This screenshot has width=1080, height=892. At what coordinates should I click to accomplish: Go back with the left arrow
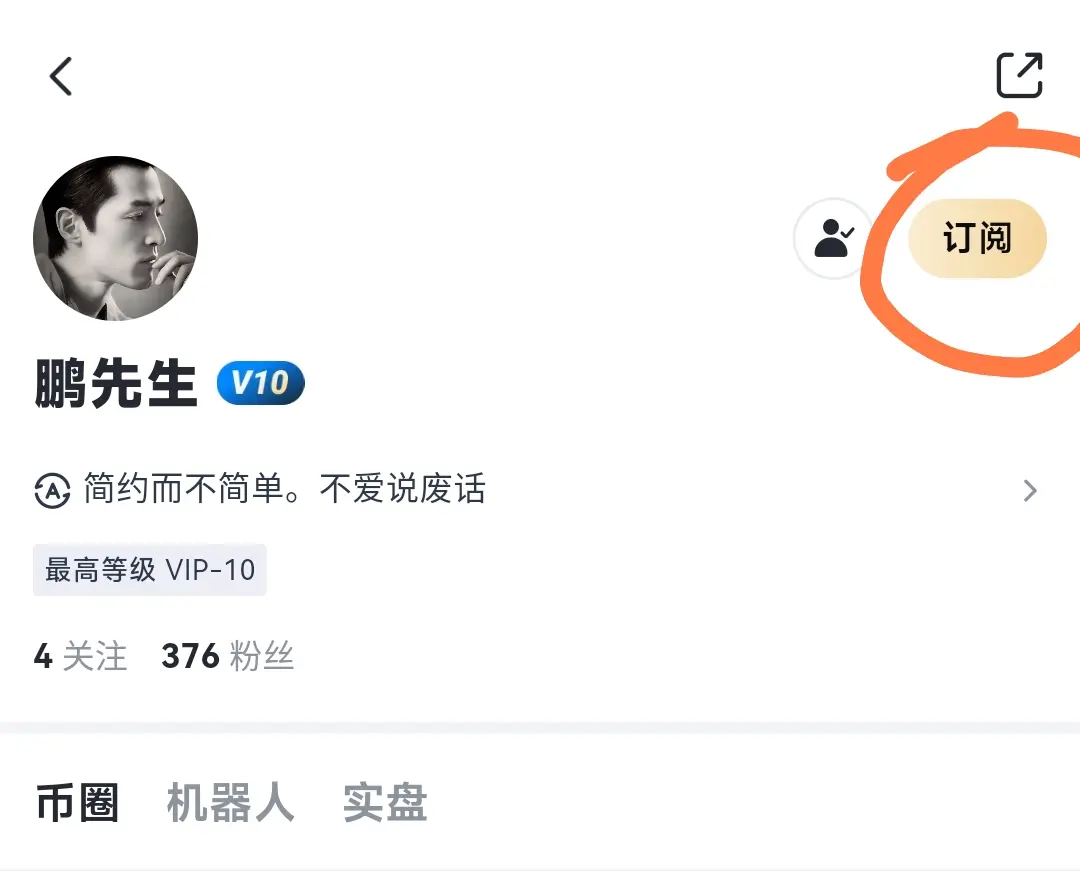61,76
